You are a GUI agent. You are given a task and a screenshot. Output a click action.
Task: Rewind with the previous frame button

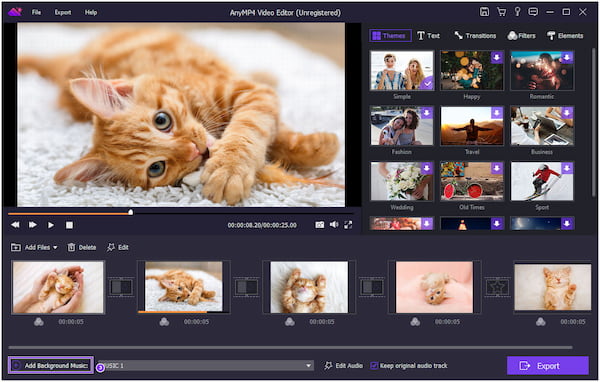click(15, 225)
